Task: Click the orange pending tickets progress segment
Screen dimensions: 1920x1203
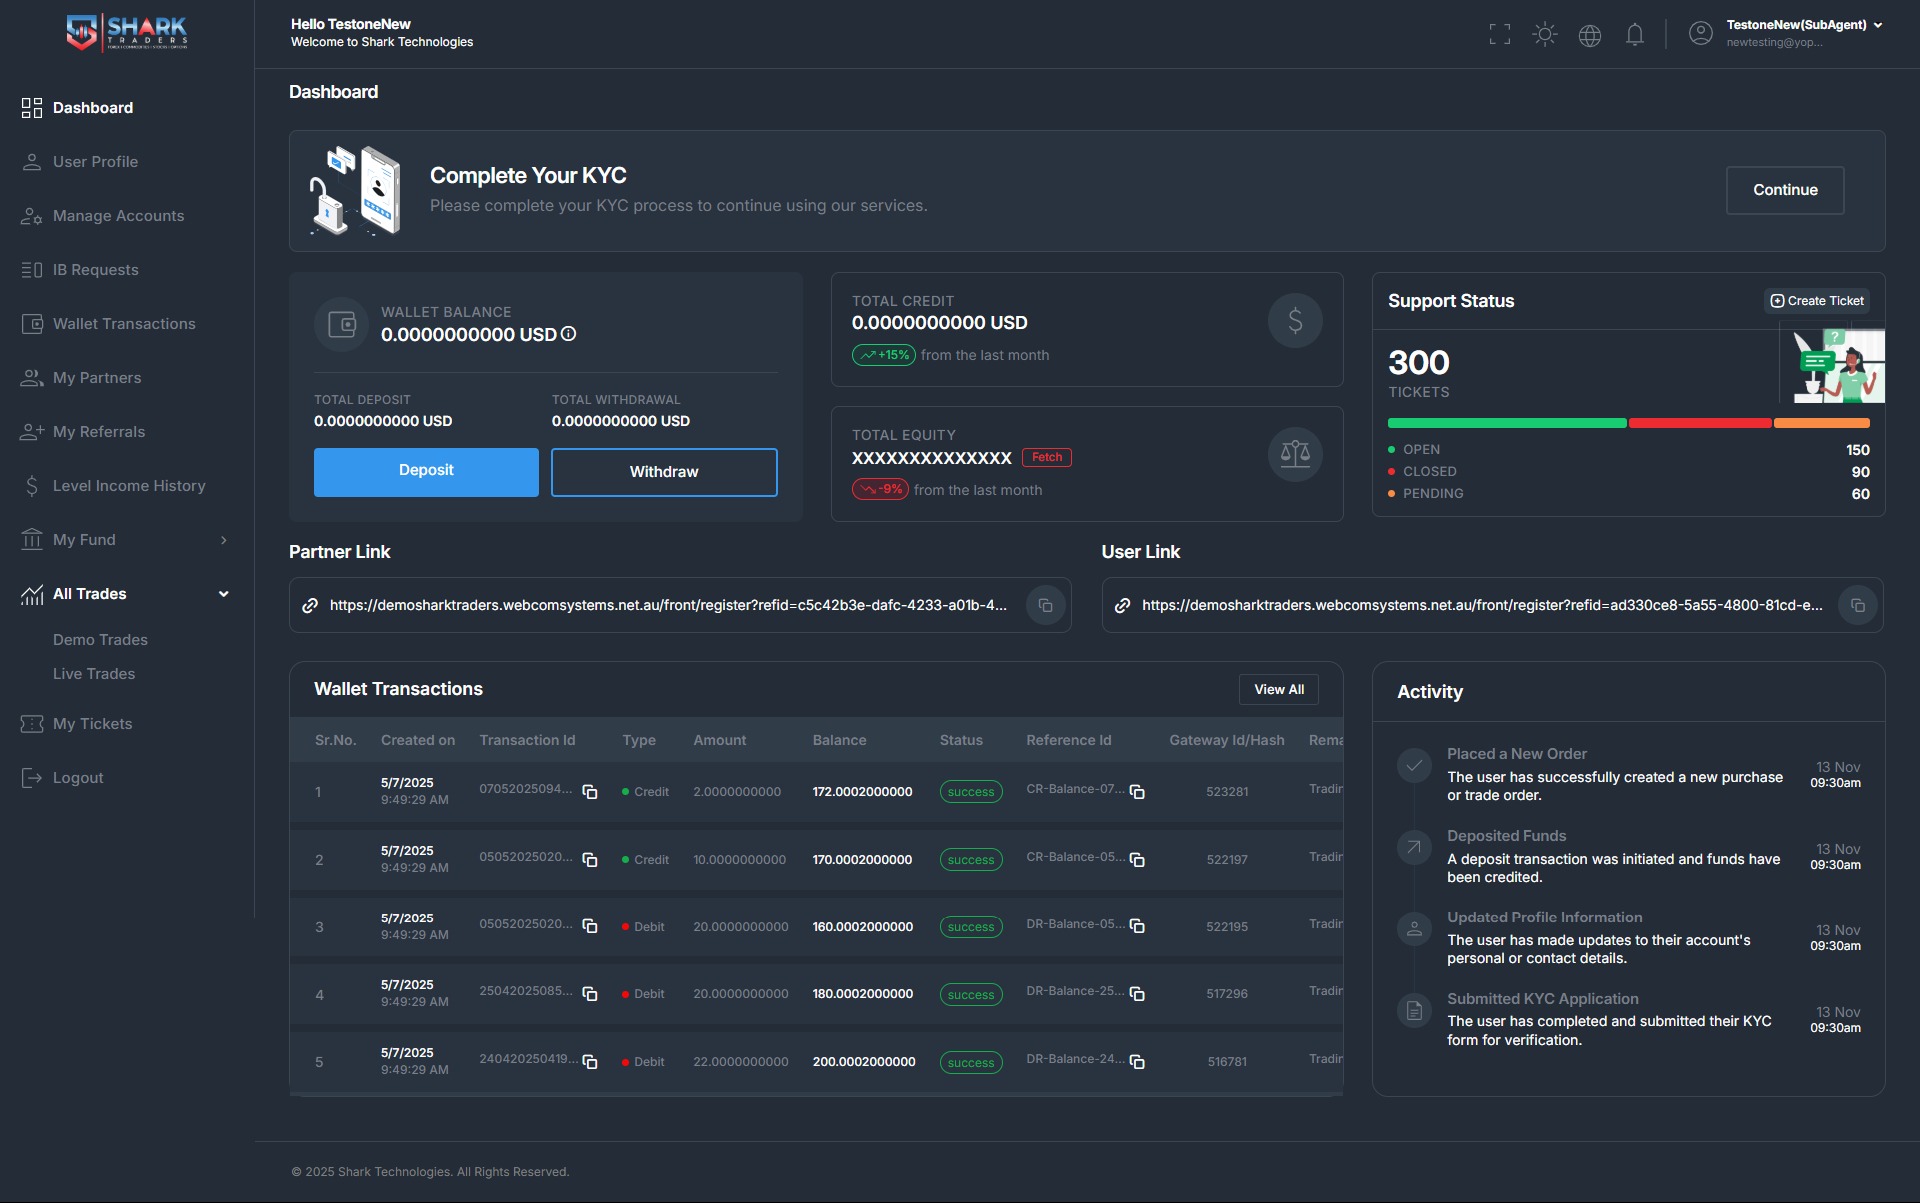Action: coord(1822,423)
